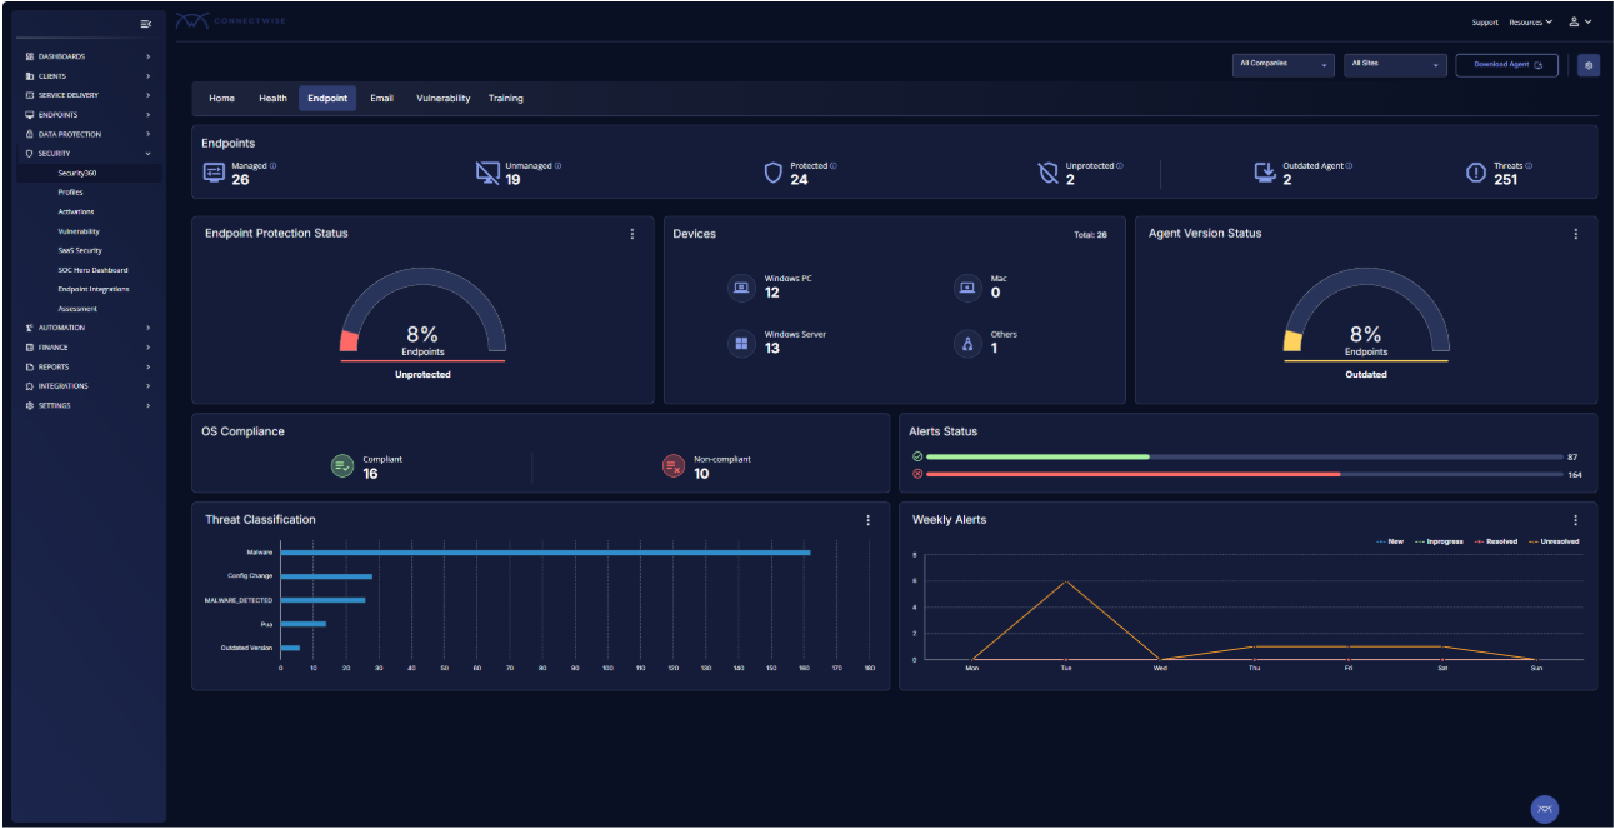Click the Threats alert icon
Image resolution: width=1614 pixels, height=828 pixels.
[1475, 173]
